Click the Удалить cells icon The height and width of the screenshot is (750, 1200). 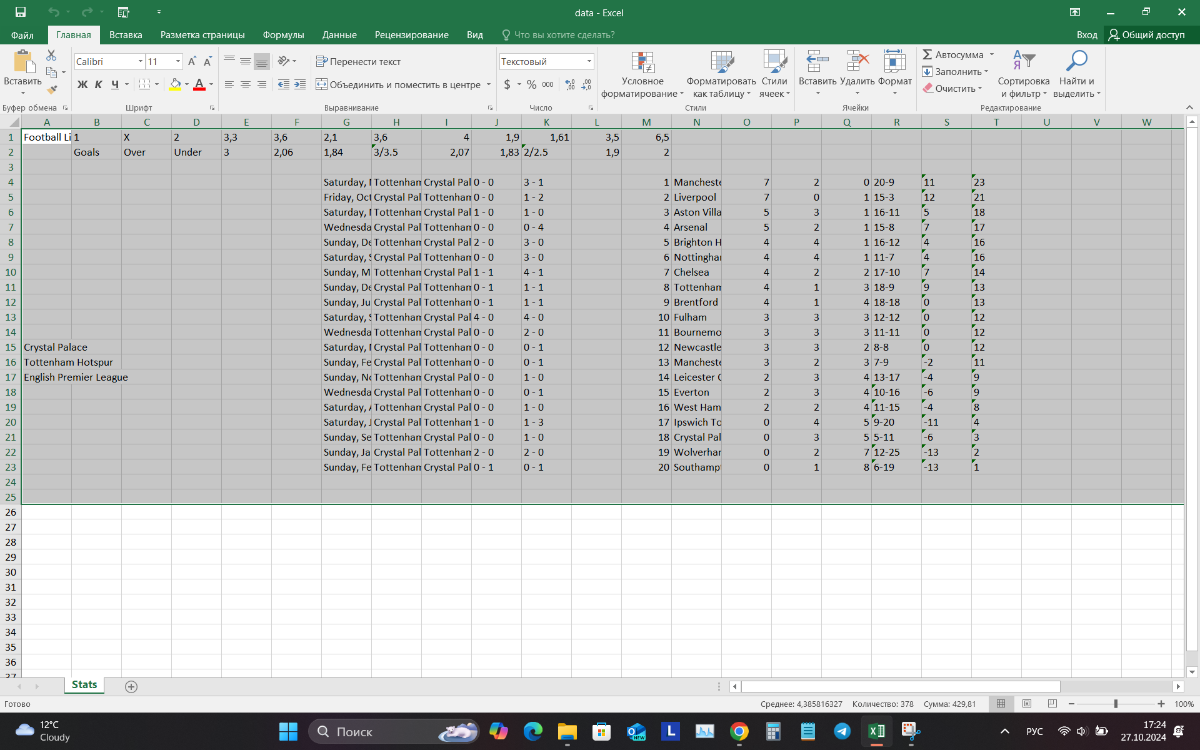857,62
